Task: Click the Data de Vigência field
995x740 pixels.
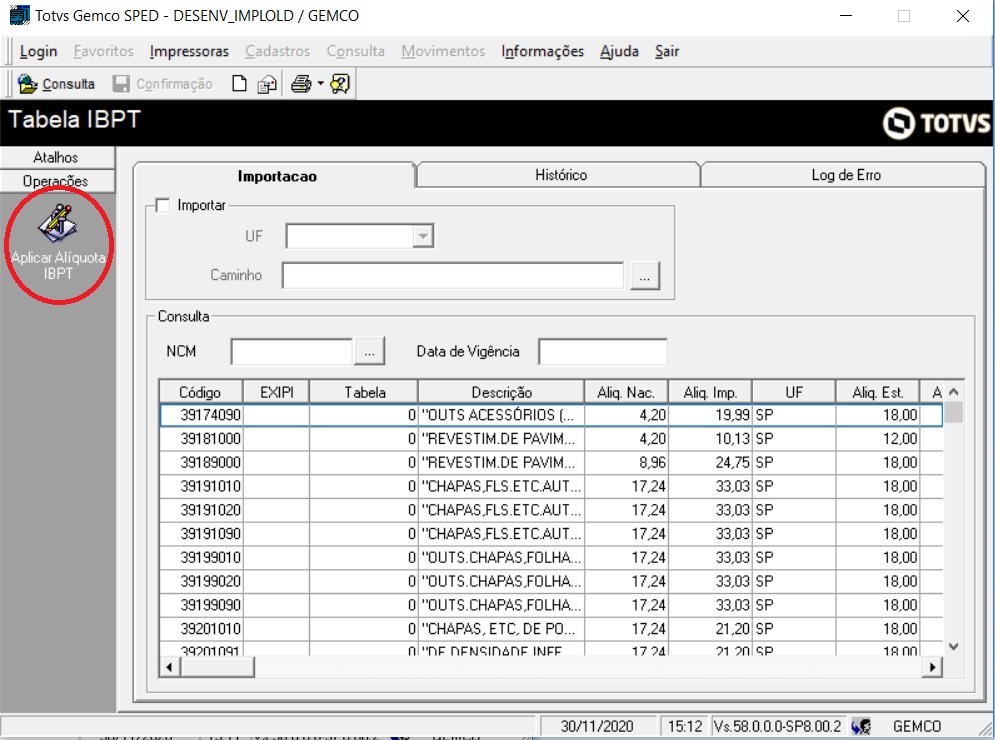Action: (x=602, y=352)
